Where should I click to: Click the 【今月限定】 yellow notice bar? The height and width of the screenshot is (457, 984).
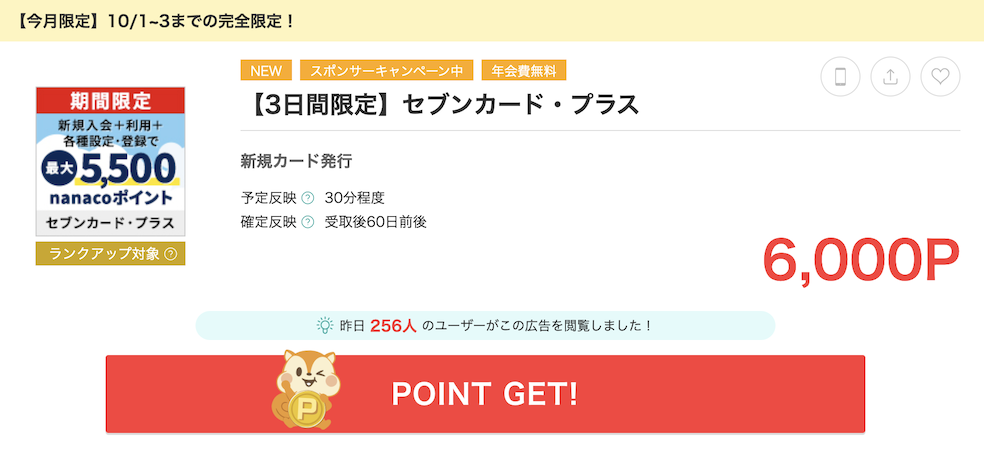tap(492, 21)
